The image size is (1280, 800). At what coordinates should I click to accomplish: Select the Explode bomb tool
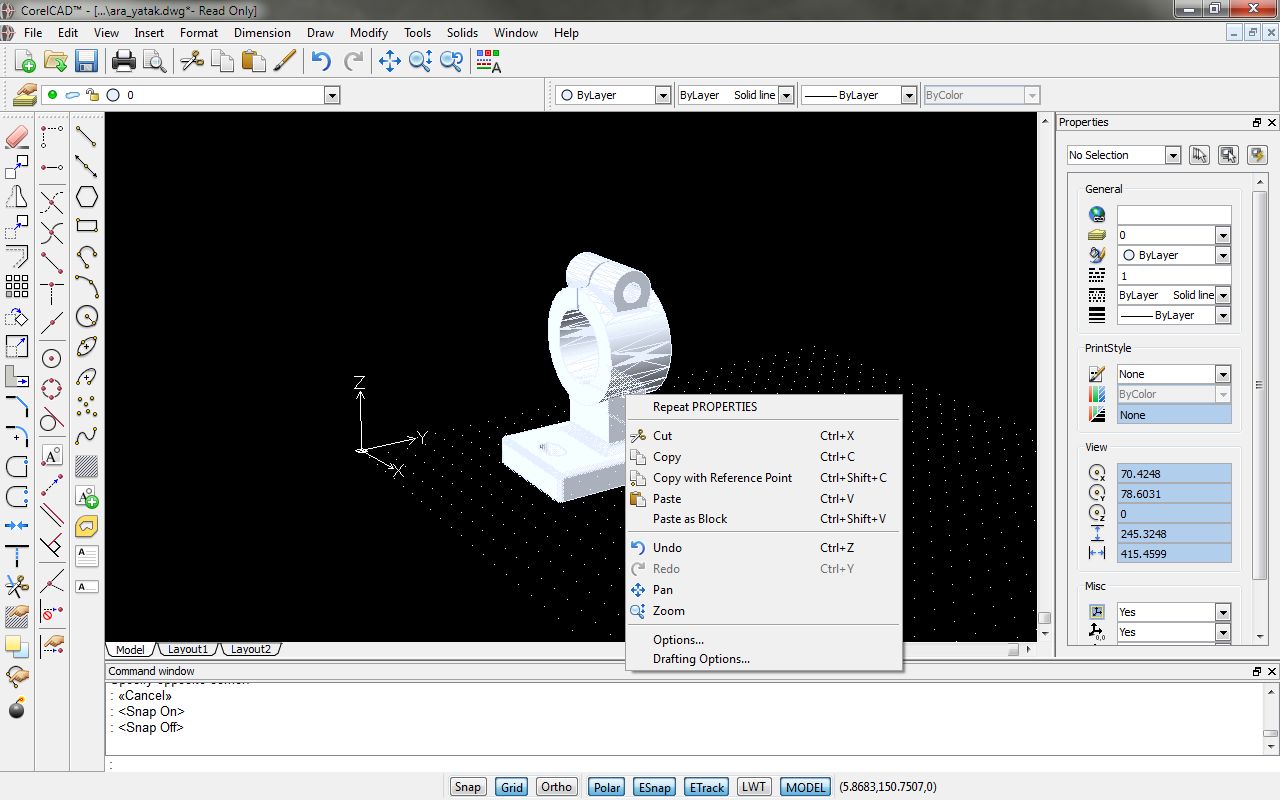click(x=17, y=708)
